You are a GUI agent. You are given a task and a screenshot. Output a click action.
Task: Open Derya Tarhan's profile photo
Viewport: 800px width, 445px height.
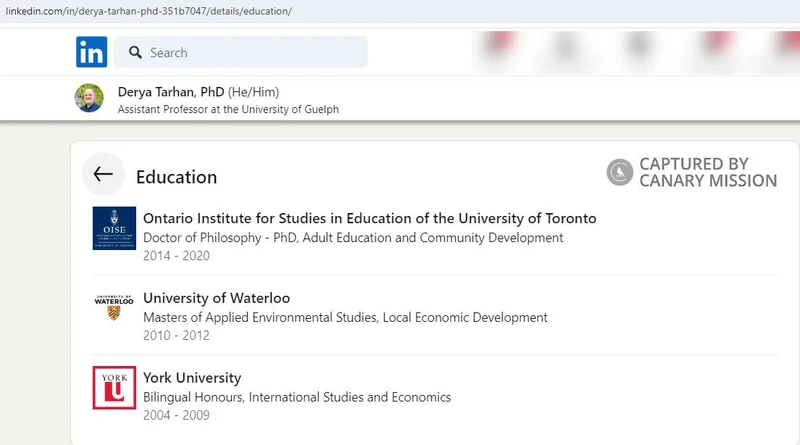[89, 98]
